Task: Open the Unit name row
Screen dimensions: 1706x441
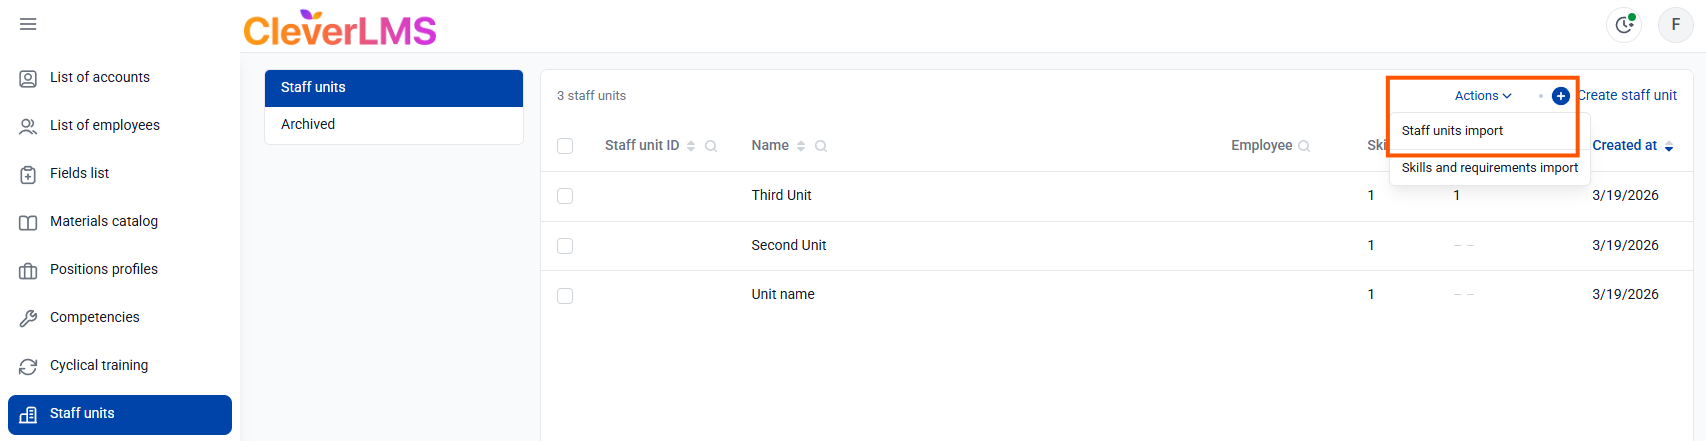Action: click(x=783, y=294)
